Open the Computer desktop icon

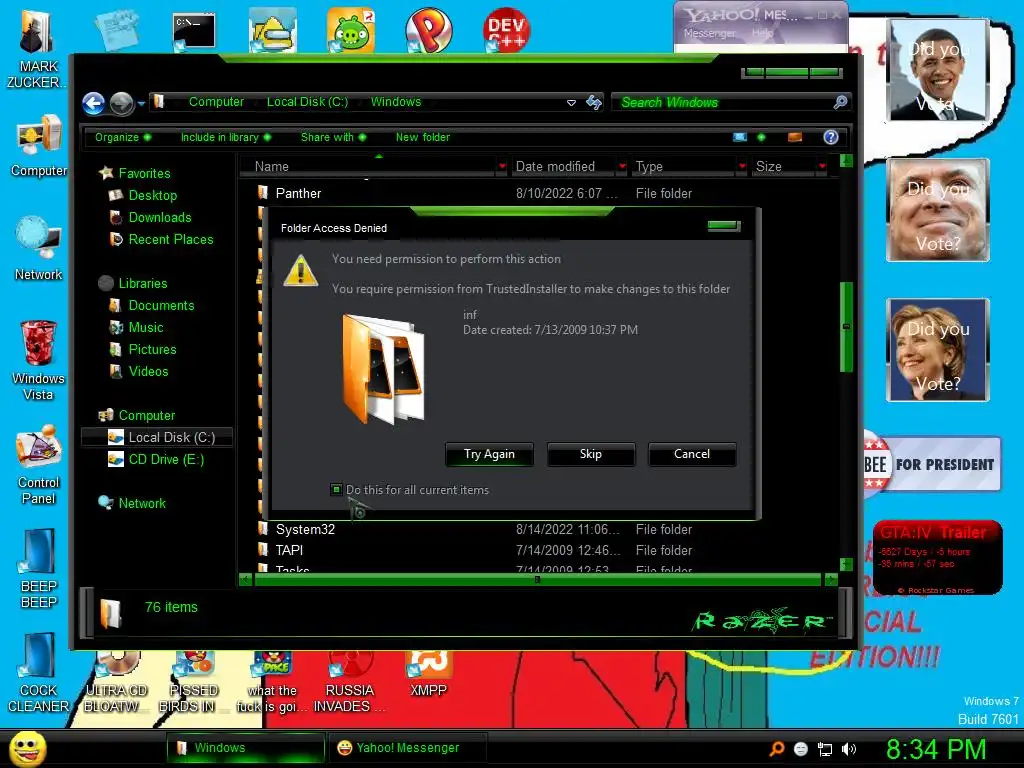tap(39, 146)
